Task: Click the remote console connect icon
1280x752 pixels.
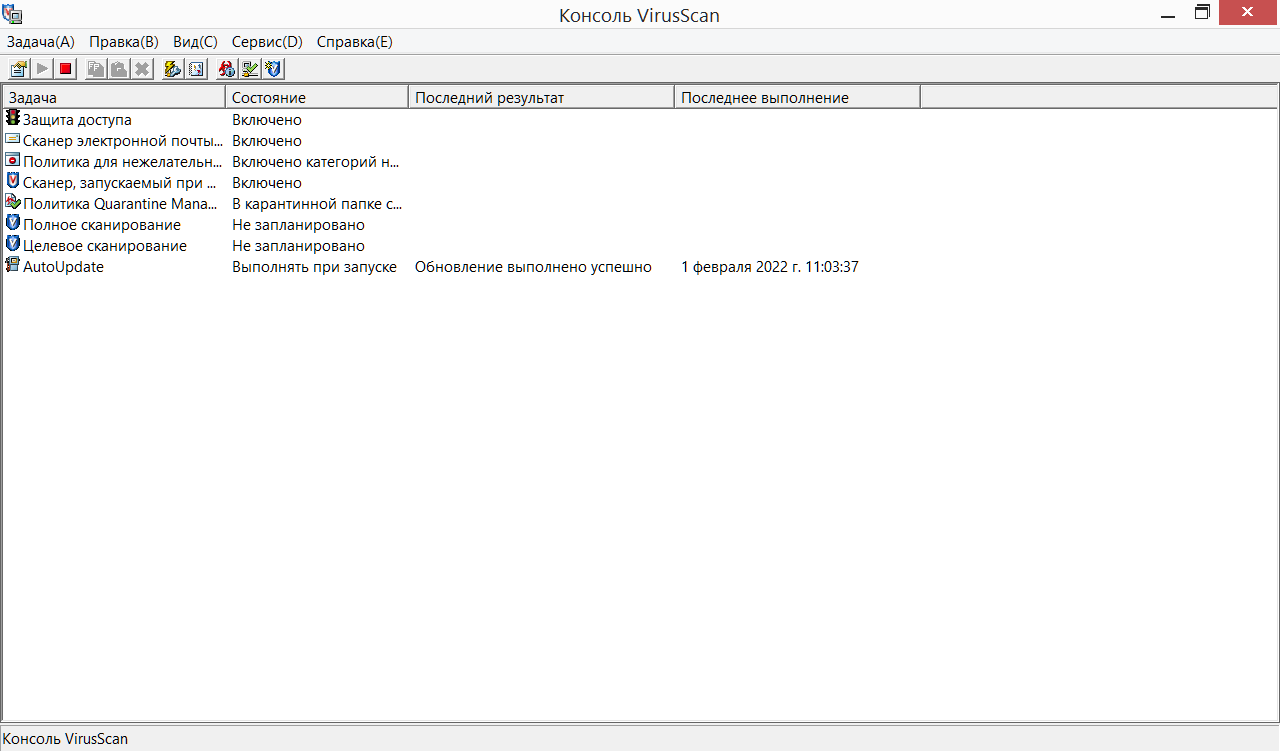Action: (x=250, y=69)
